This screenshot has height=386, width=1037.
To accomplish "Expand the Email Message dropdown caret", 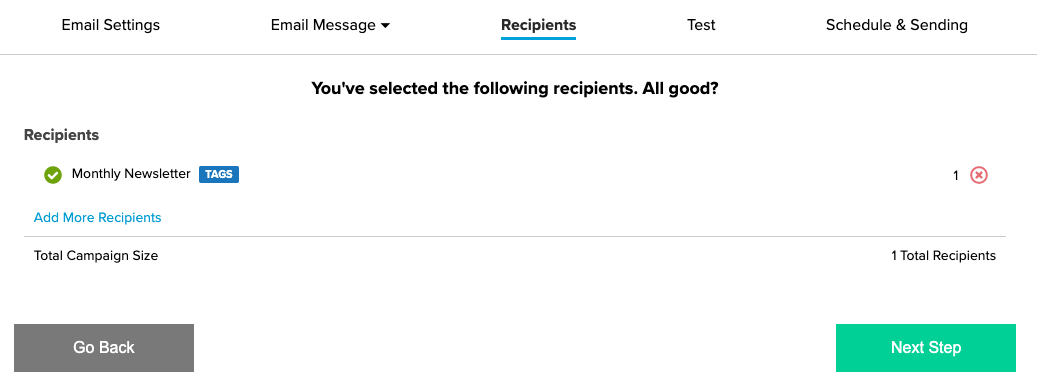I will coord(386,26).
